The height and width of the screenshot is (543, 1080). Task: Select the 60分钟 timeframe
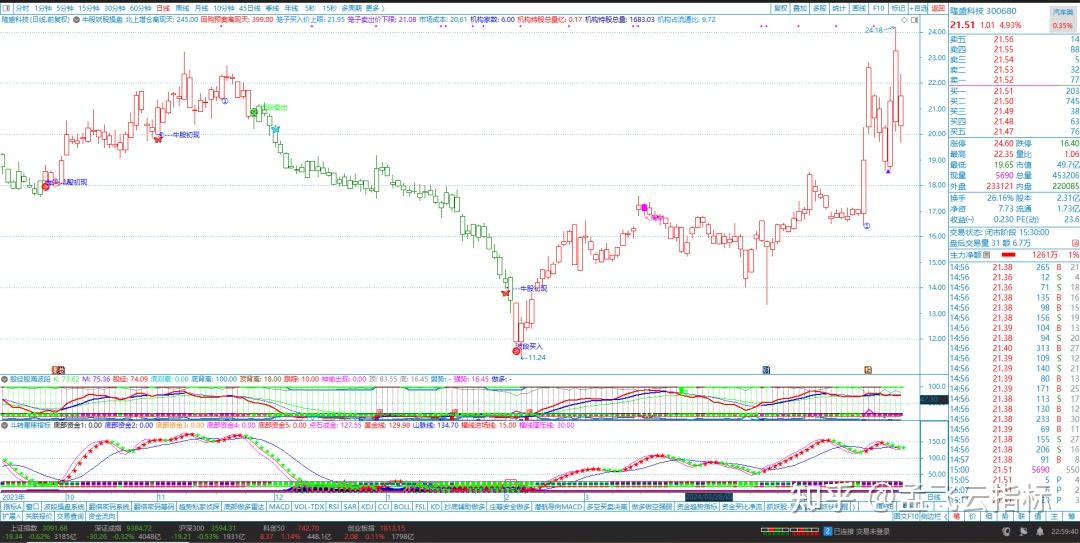tap(140, 7)
